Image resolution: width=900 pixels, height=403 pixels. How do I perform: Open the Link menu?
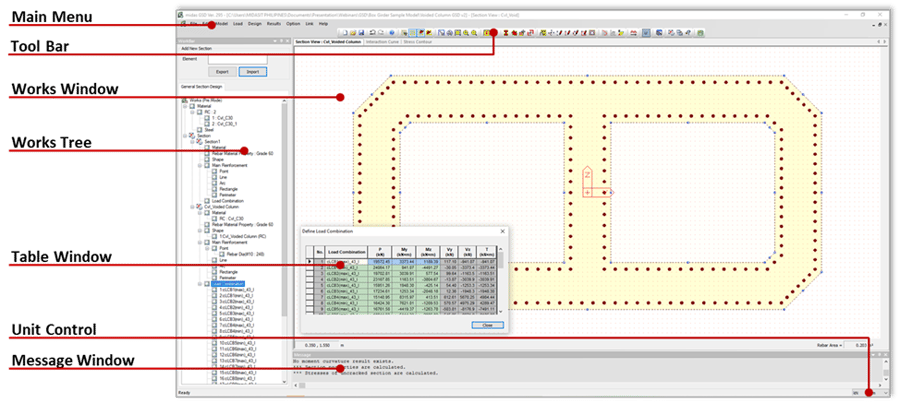[309, 24]
